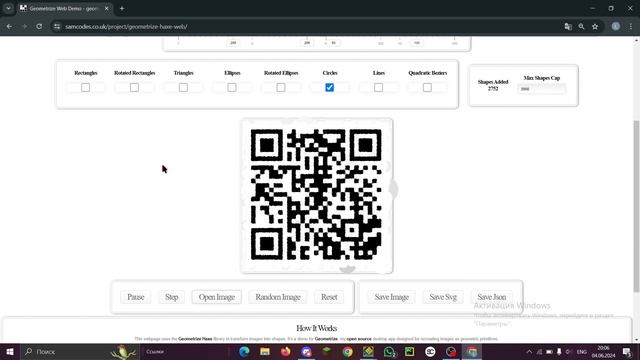Close the Geometrize Web Demo tab
640x360 pixels.
click(x=107, y=8)
